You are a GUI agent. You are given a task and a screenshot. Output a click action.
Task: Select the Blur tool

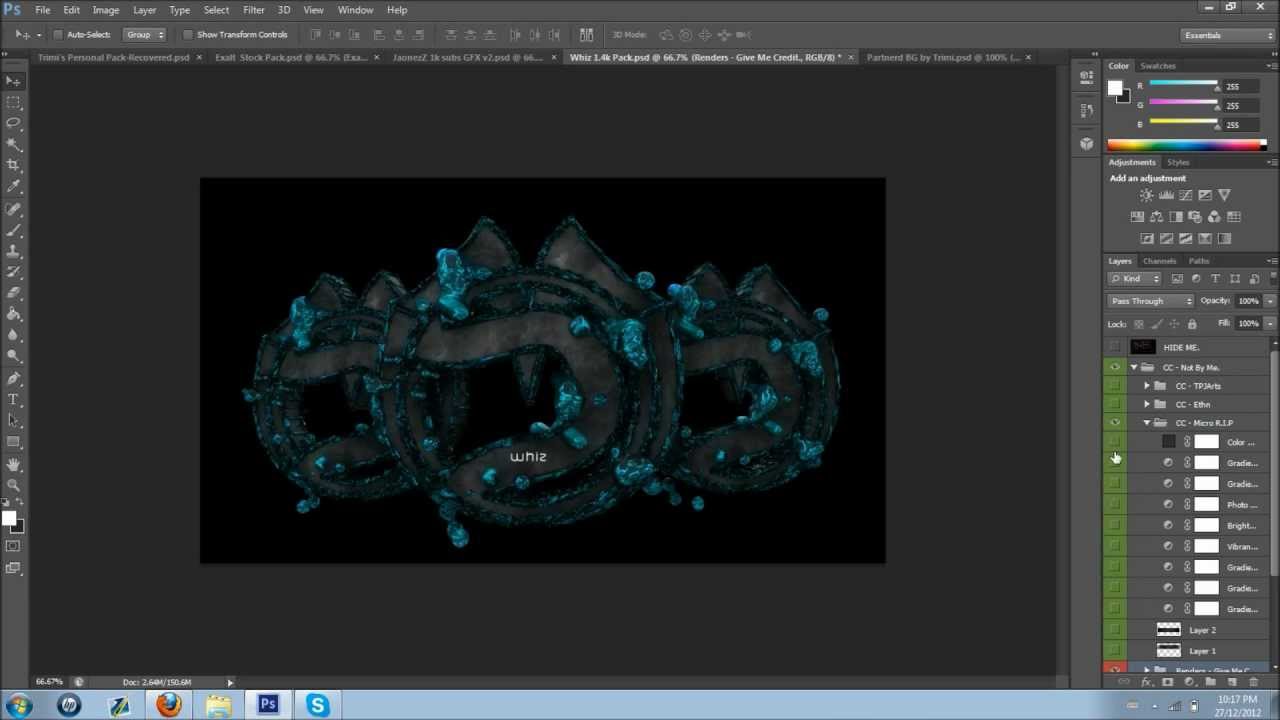click(14, 335)
